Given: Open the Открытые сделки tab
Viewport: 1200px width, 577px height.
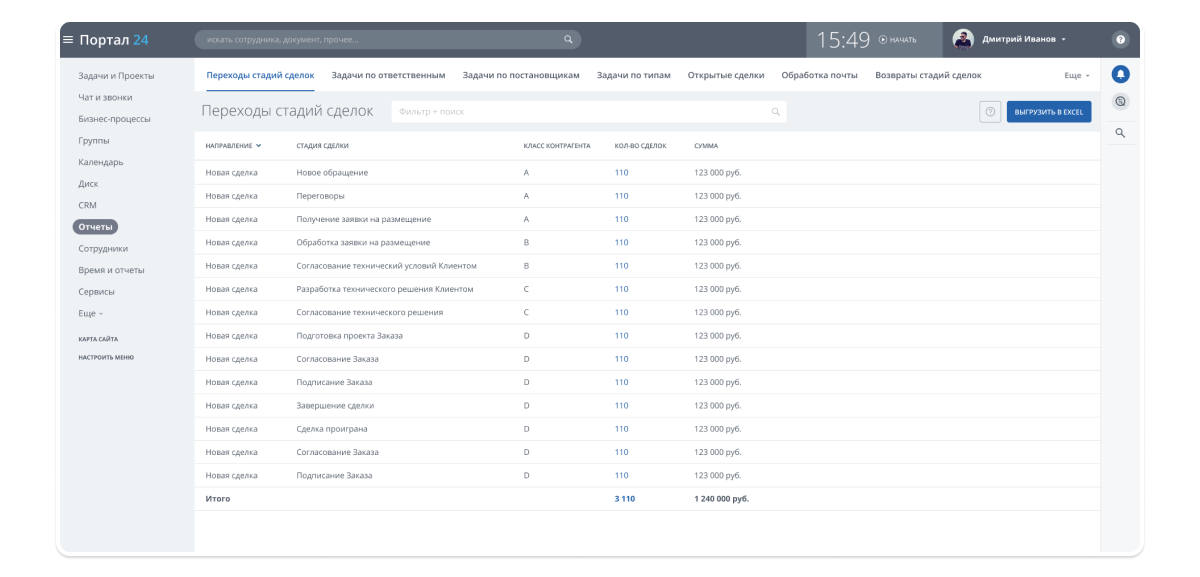Looking at the screenshot, I should click(726, 75).
